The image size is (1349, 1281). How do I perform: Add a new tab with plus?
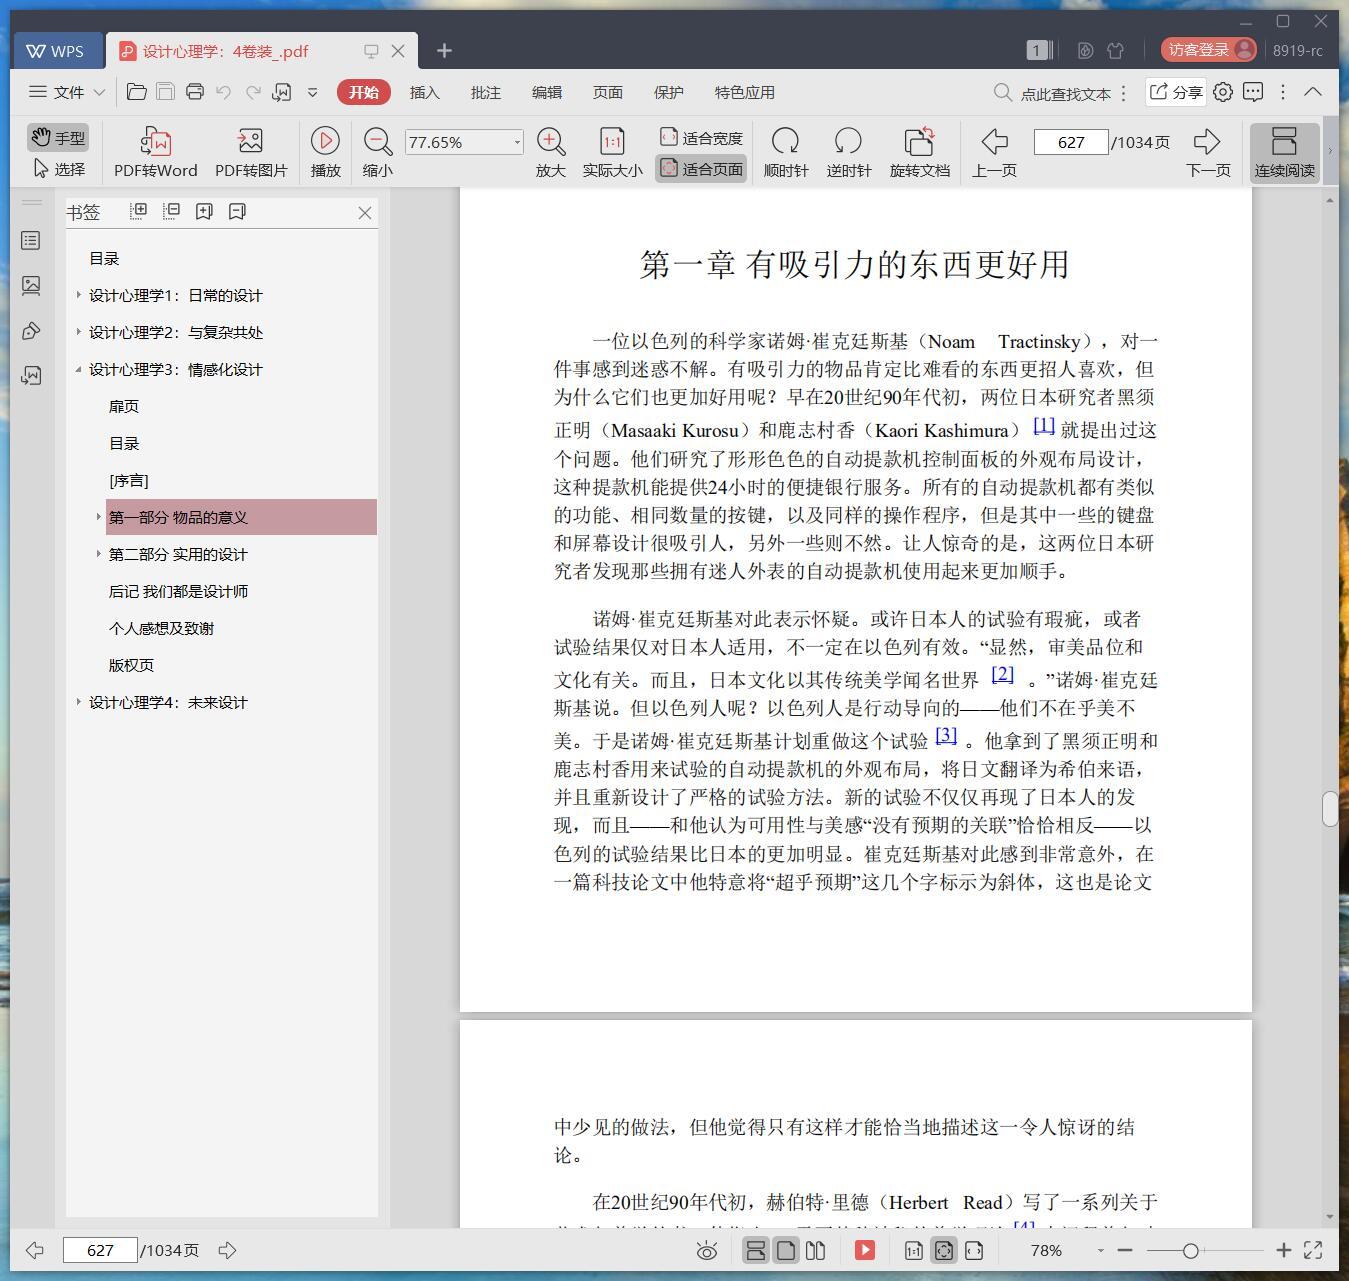pos(444,50)
